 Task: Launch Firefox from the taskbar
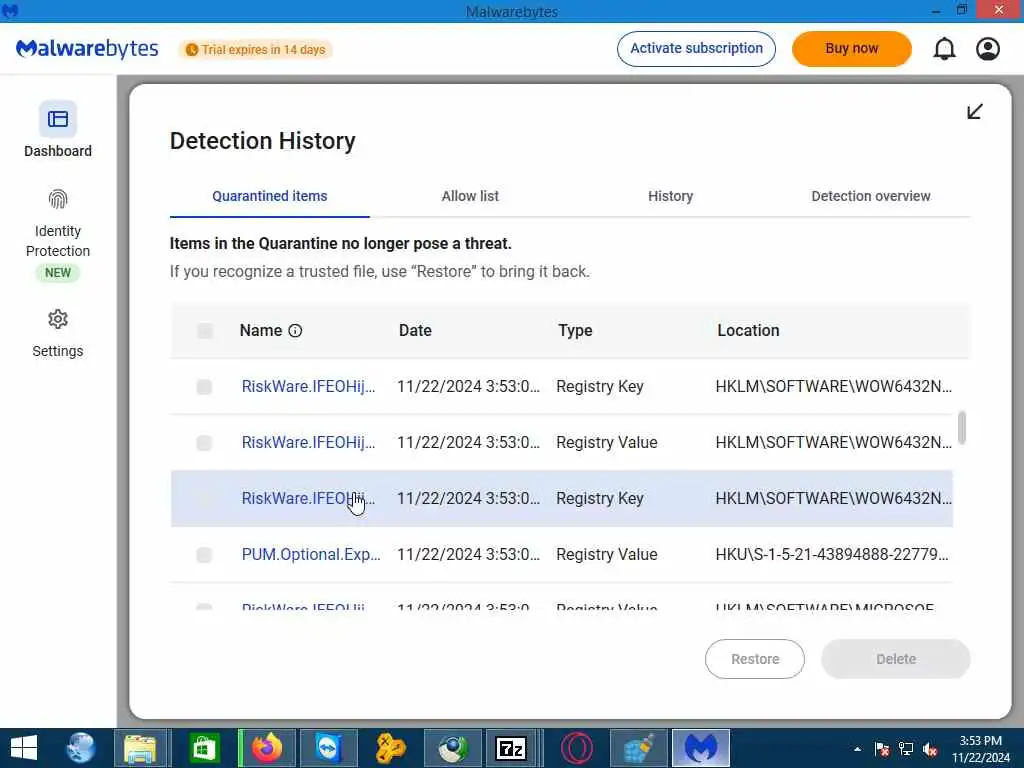266,748
